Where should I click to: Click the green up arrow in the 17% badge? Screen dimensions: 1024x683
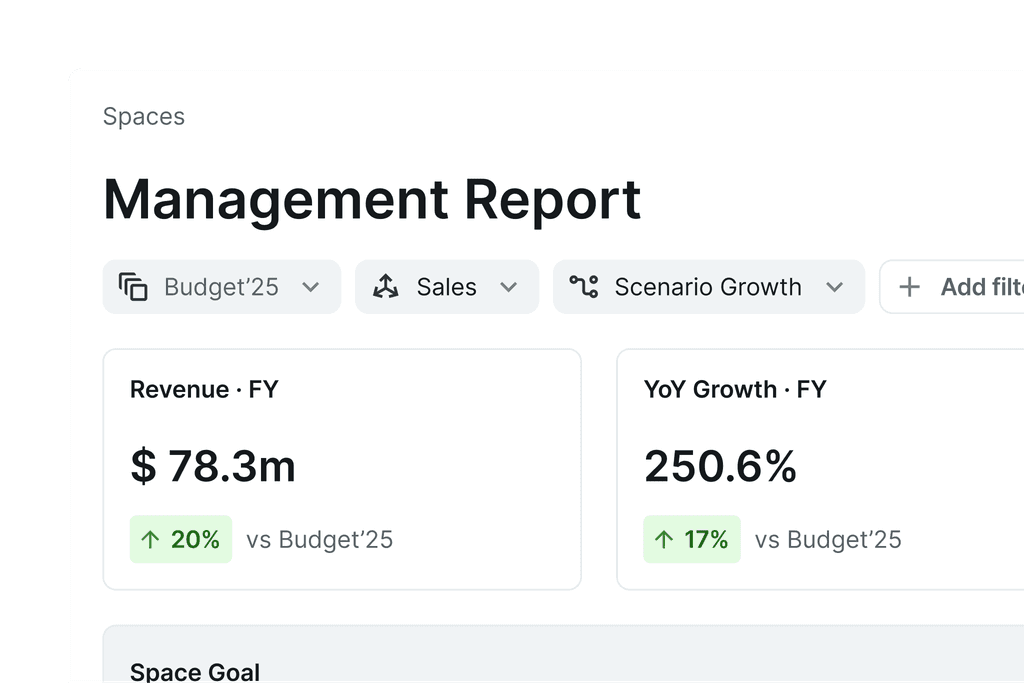tap(662, 539)
